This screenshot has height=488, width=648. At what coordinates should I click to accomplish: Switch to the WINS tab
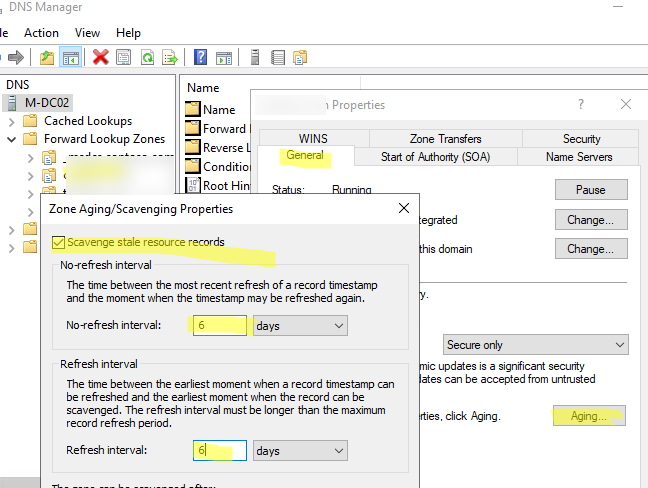(314, 138)
